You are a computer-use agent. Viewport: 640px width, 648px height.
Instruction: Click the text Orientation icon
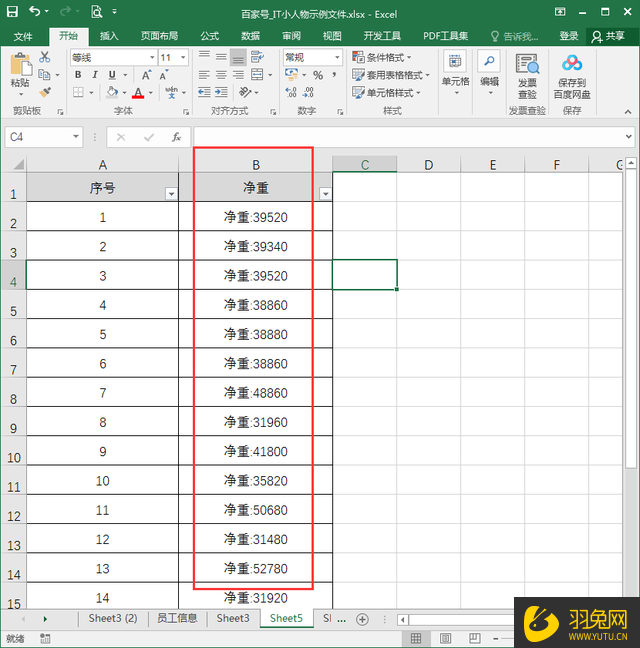click(245, 92)
